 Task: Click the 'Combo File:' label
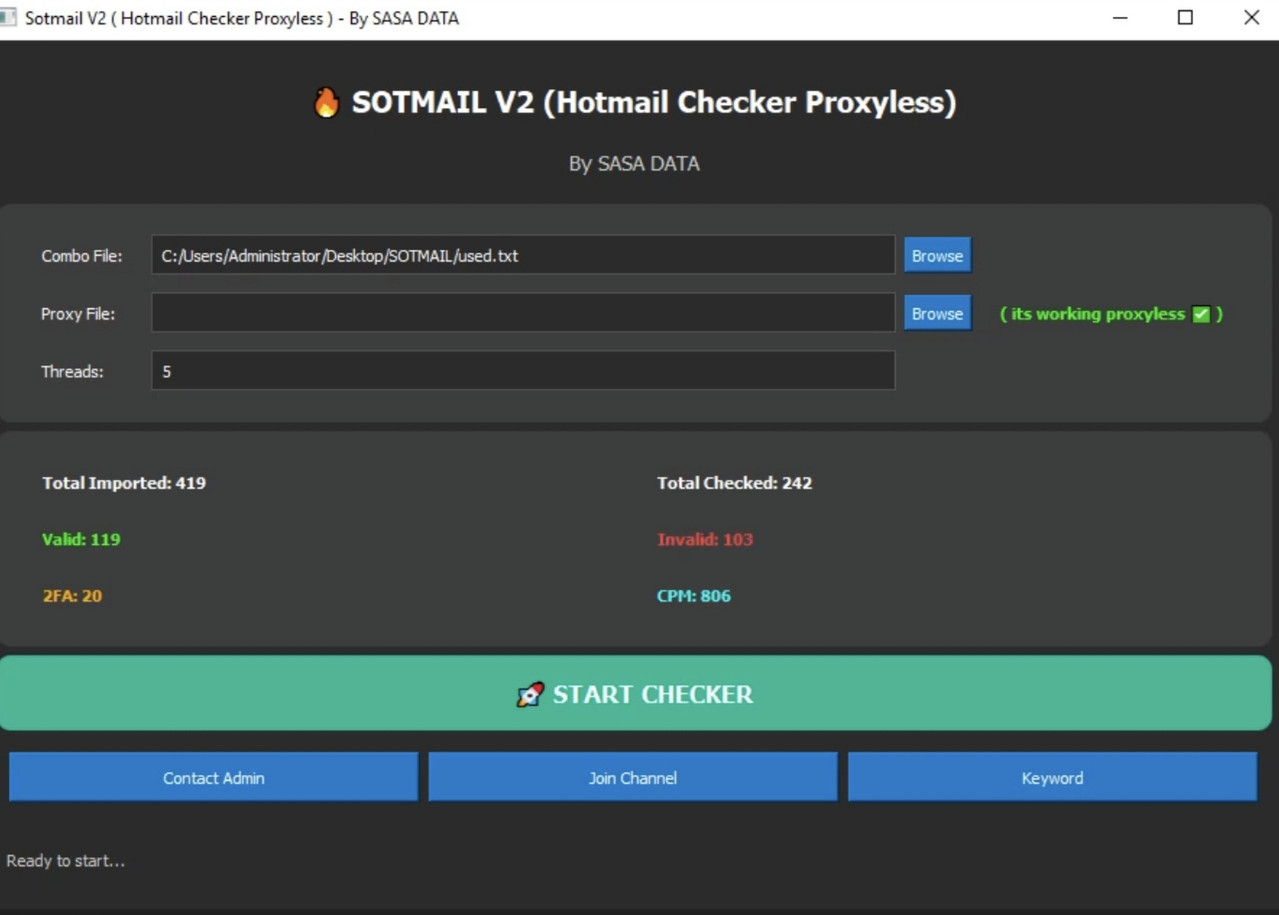click(x=82, y=256)
